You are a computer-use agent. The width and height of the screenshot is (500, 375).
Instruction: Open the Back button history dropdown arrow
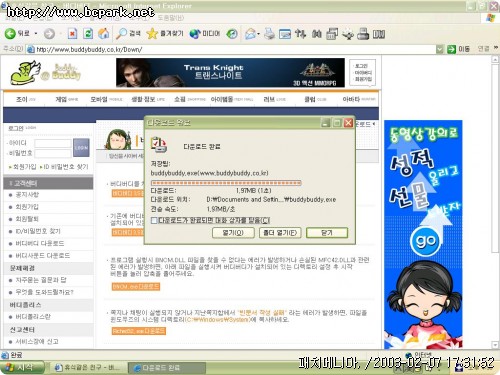(36, 34)
